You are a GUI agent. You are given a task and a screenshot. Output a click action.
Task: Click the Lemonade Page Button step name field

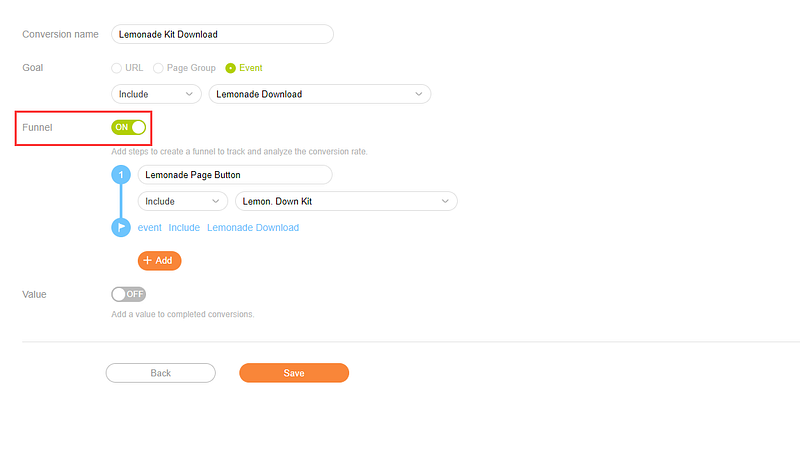point(235,174)
